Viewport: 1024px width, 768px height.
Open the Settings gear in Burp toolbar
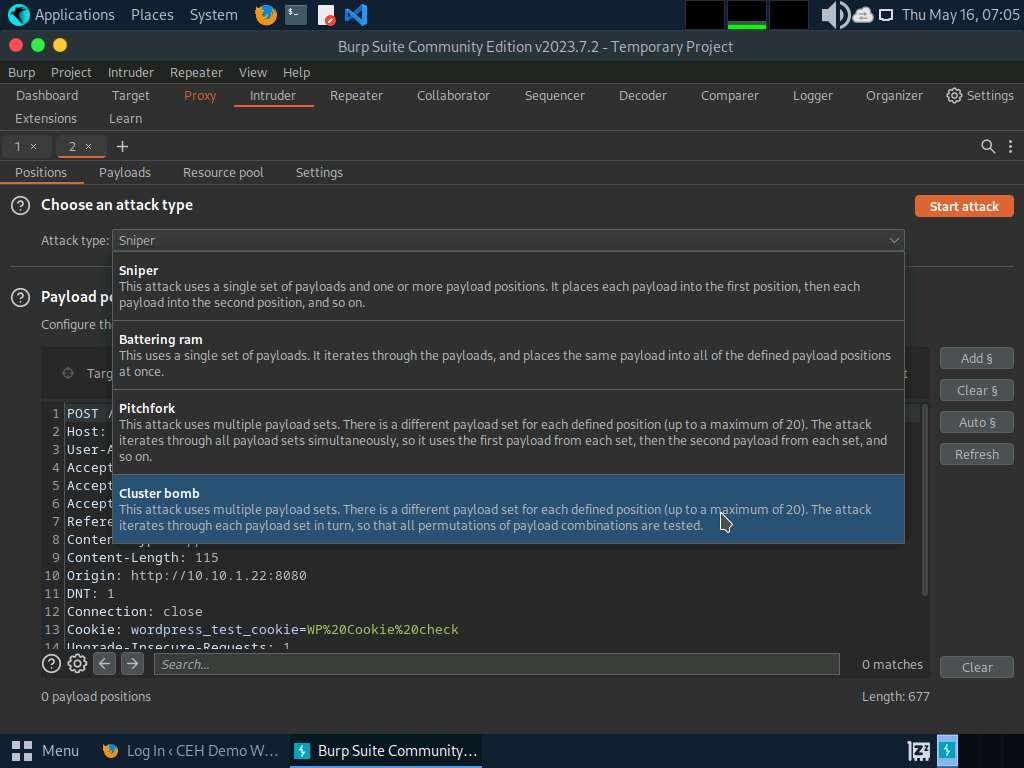980,96
